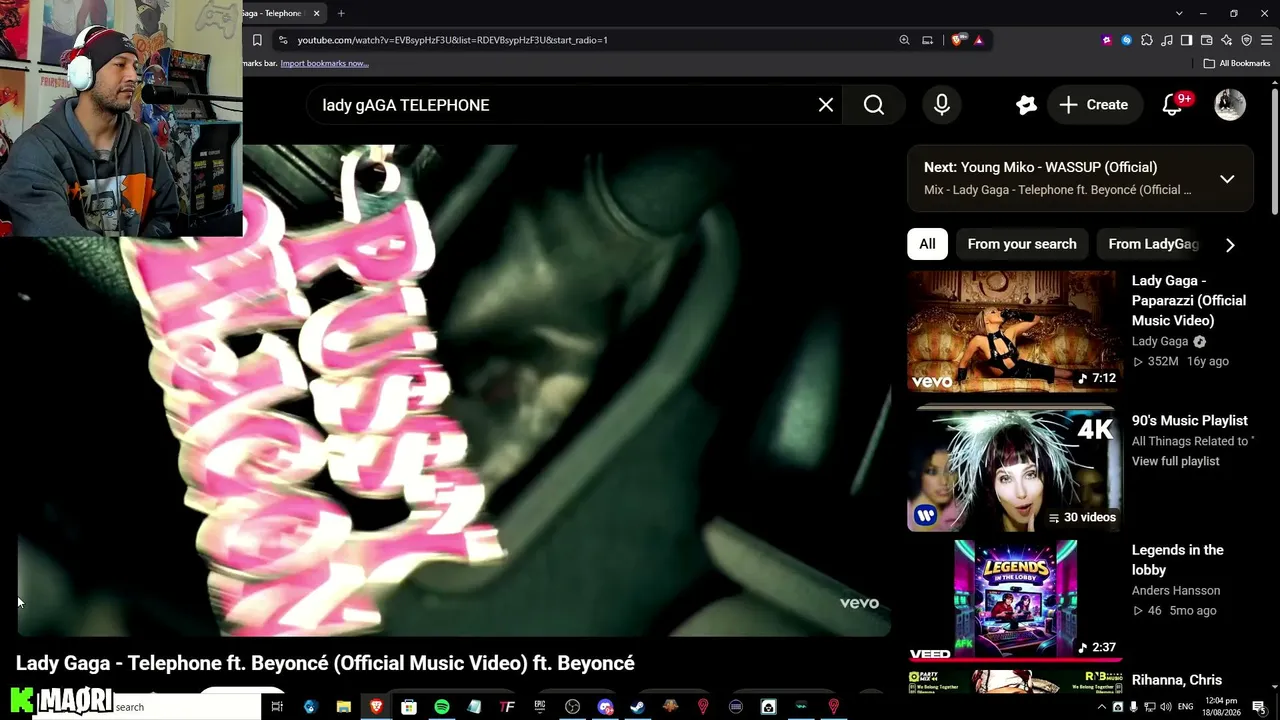Image resolution: width=1280 pixels, height=720 pixels.
Task: Open File Explorer from the taskbar
Action: 343,707
